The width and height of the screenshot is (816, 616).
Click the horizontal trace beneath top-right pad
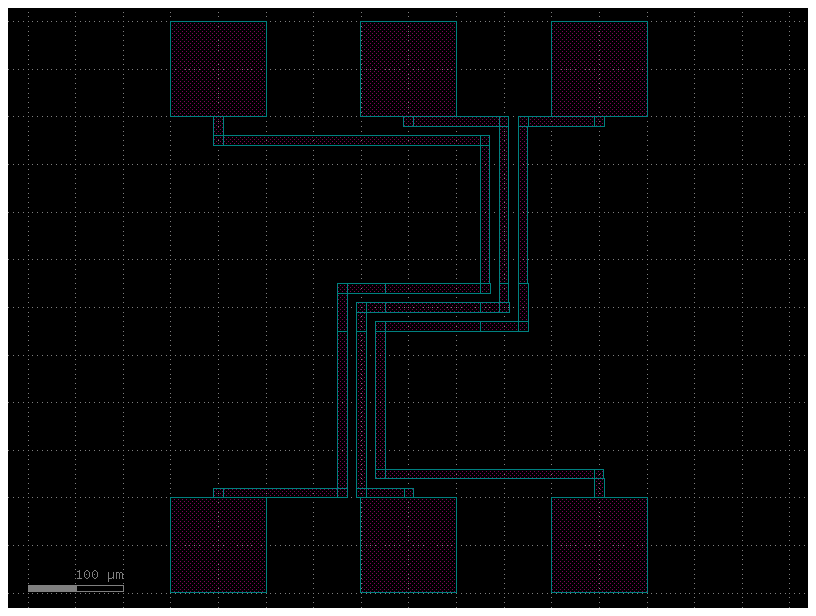tap(562, 122)
